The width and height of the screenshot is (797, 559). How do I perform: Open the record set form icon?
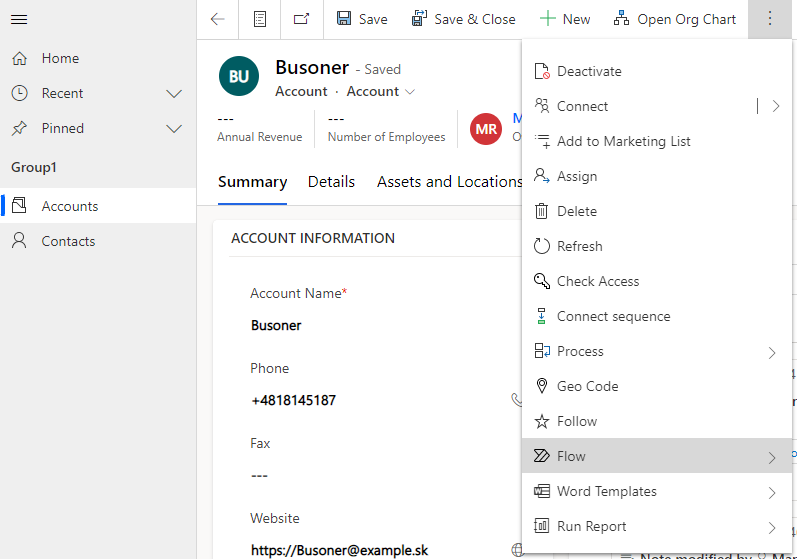[x=260, y=19]
